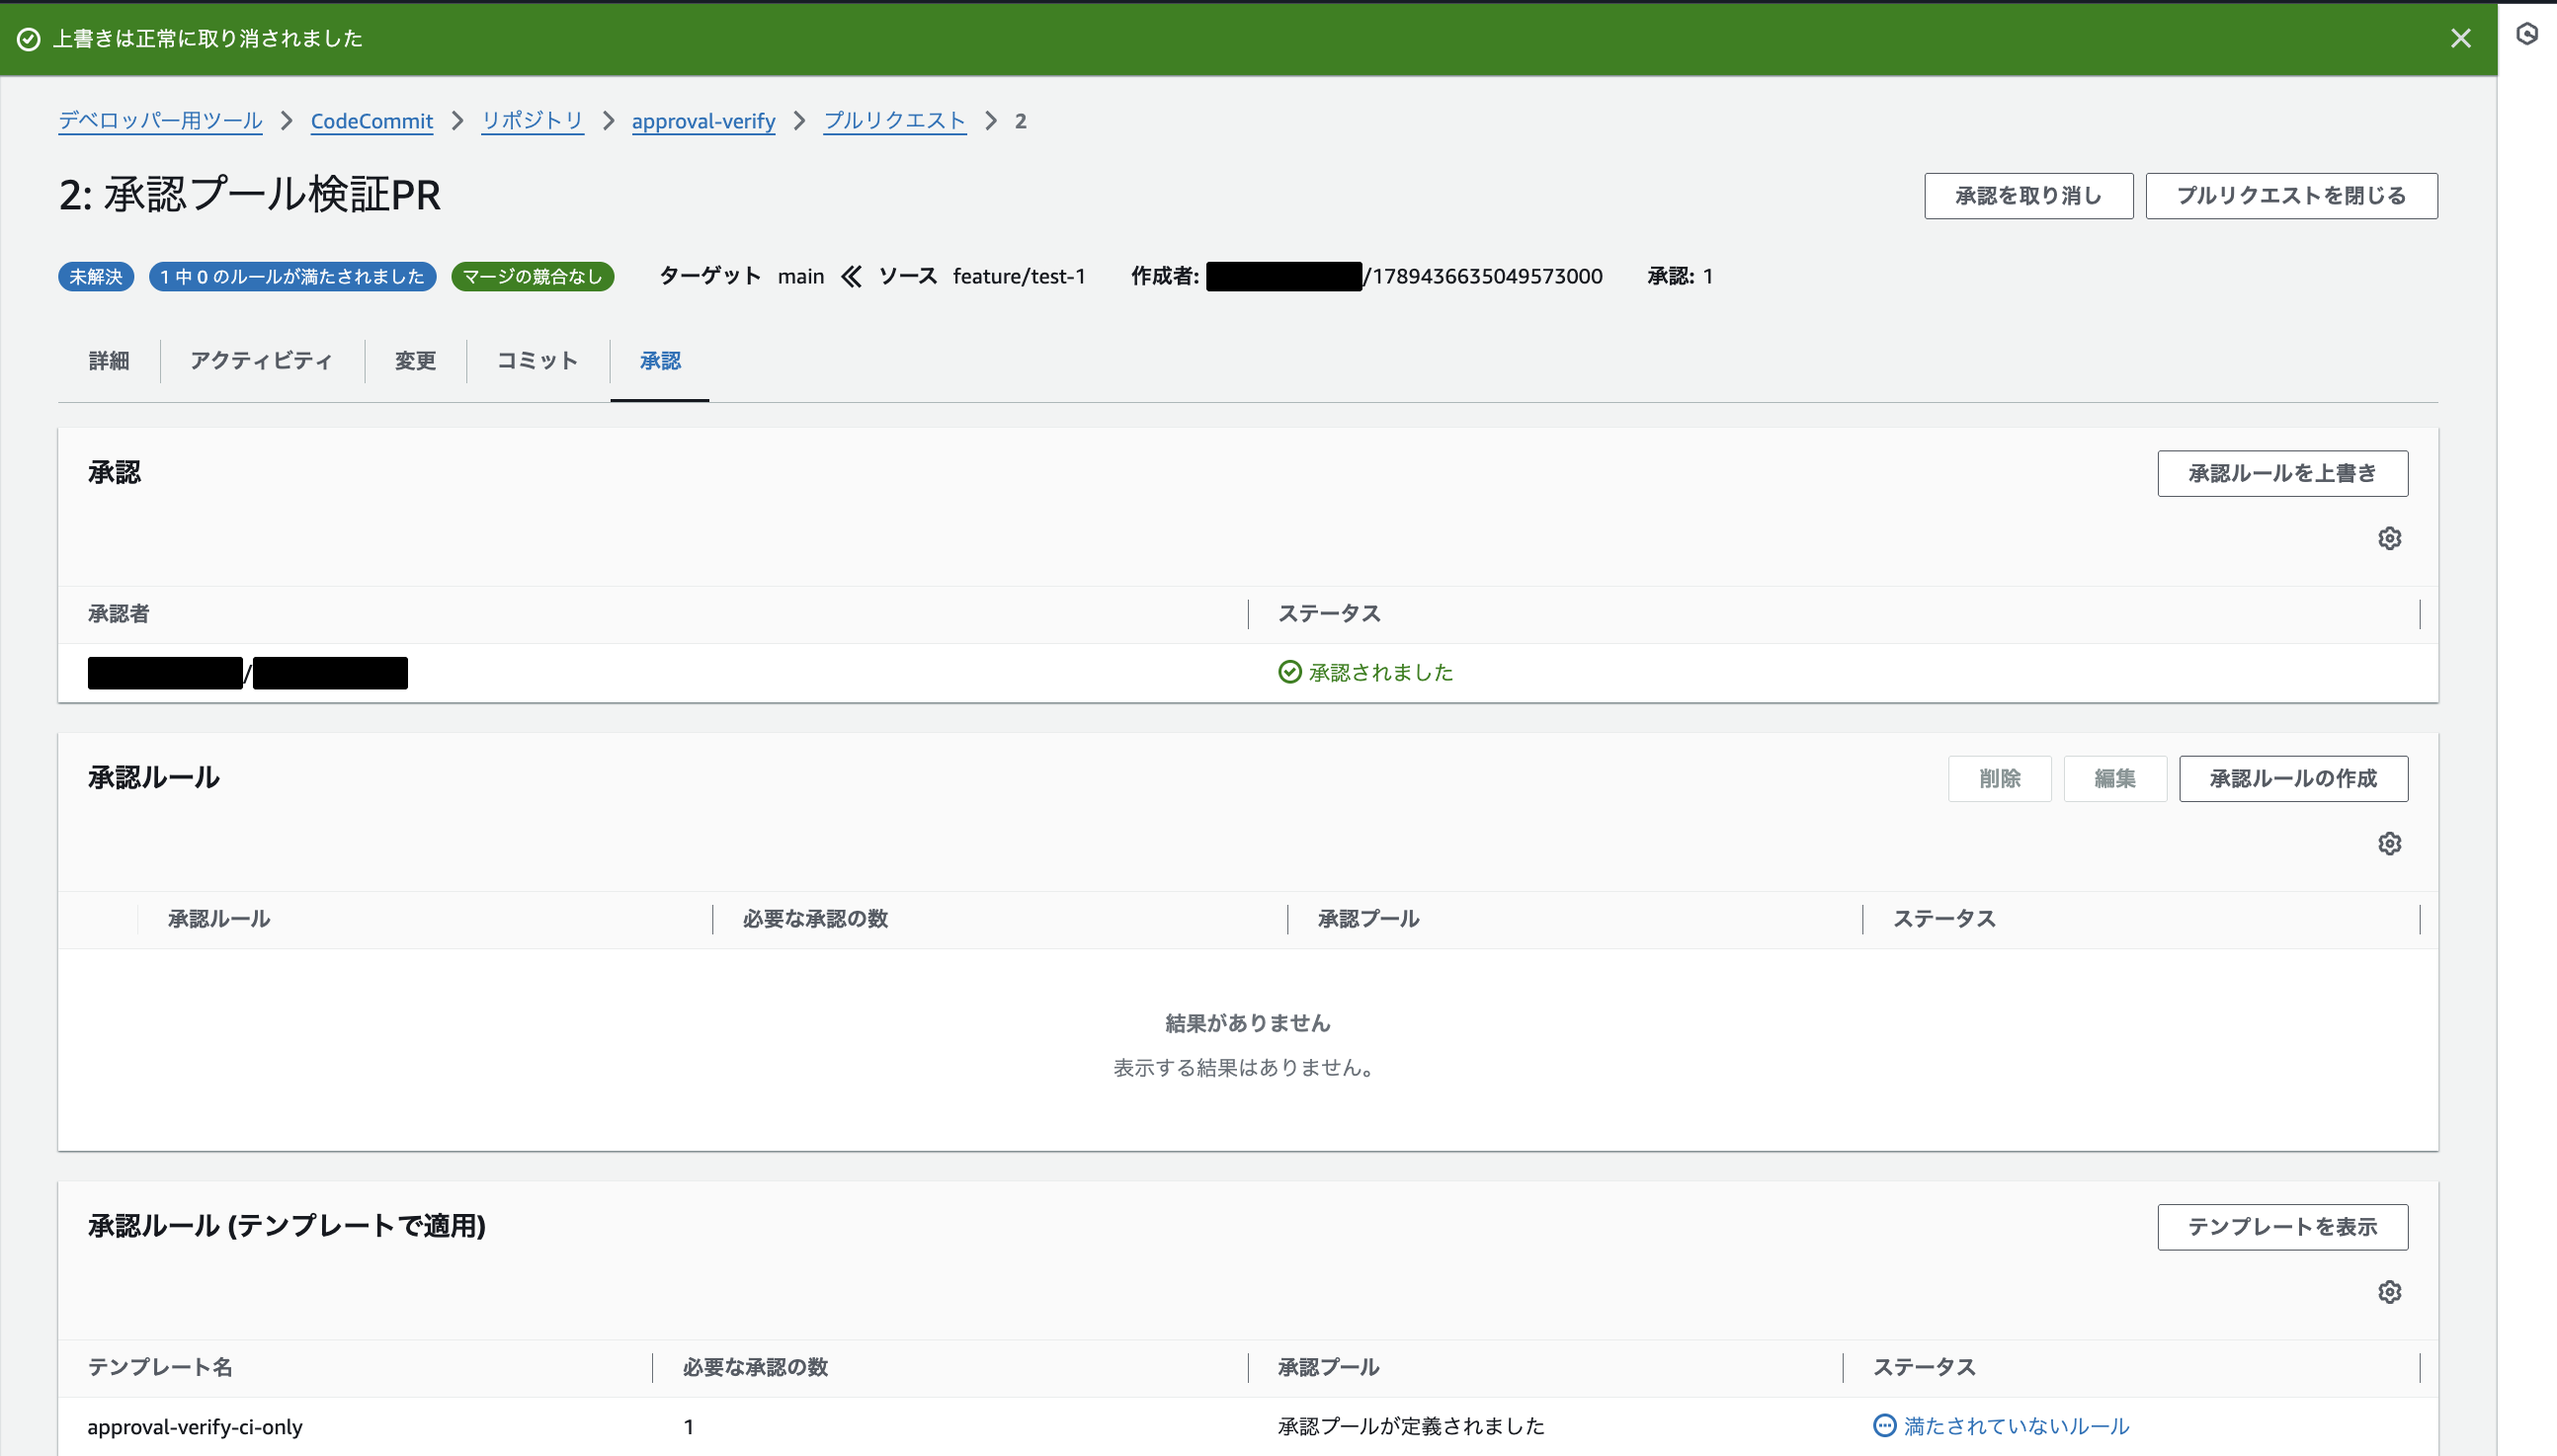Click the ステータス header in approvers table
Screen dimensions: 2557x1456
click(x=1329, y=613)
